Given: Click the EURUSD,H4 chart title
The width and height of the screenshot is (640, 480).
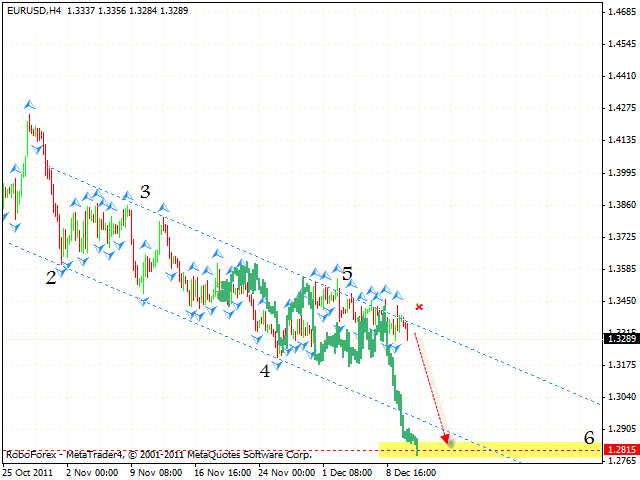Looking at the screenshot, I should pyautogui.click(x=32, y=10).
